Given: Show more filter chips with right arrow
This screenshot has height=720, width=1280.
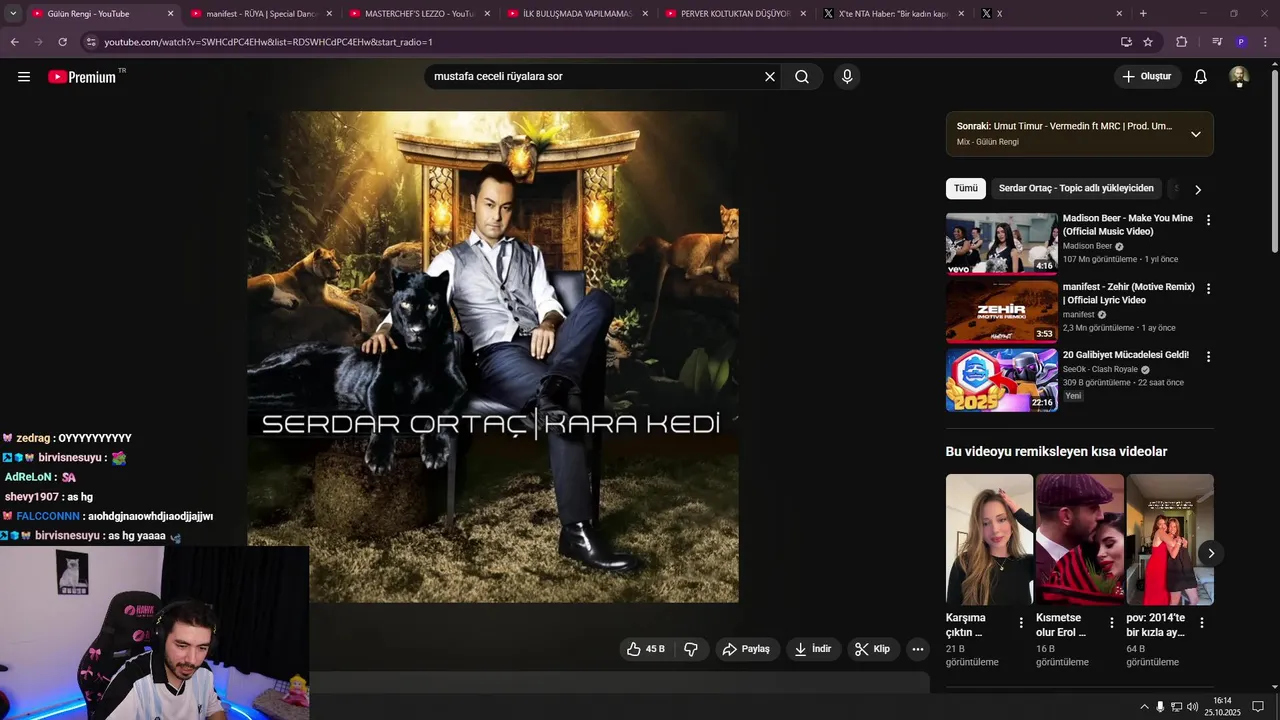Looking at the screenshot, I should 1198,189.
